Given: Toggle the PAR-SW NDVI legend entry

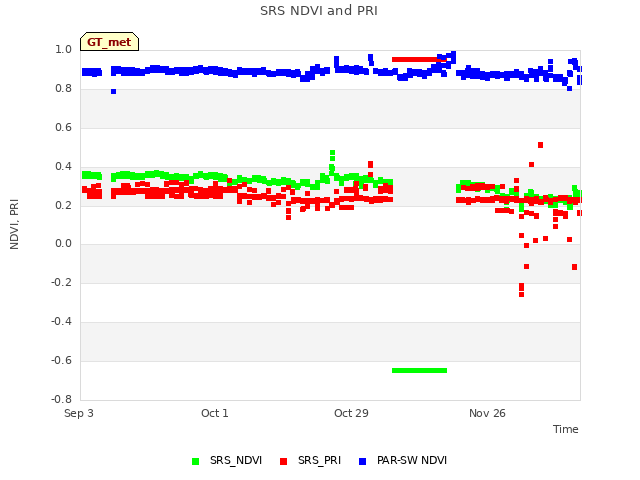Looking at the screenshot, I should click(403, 460).
